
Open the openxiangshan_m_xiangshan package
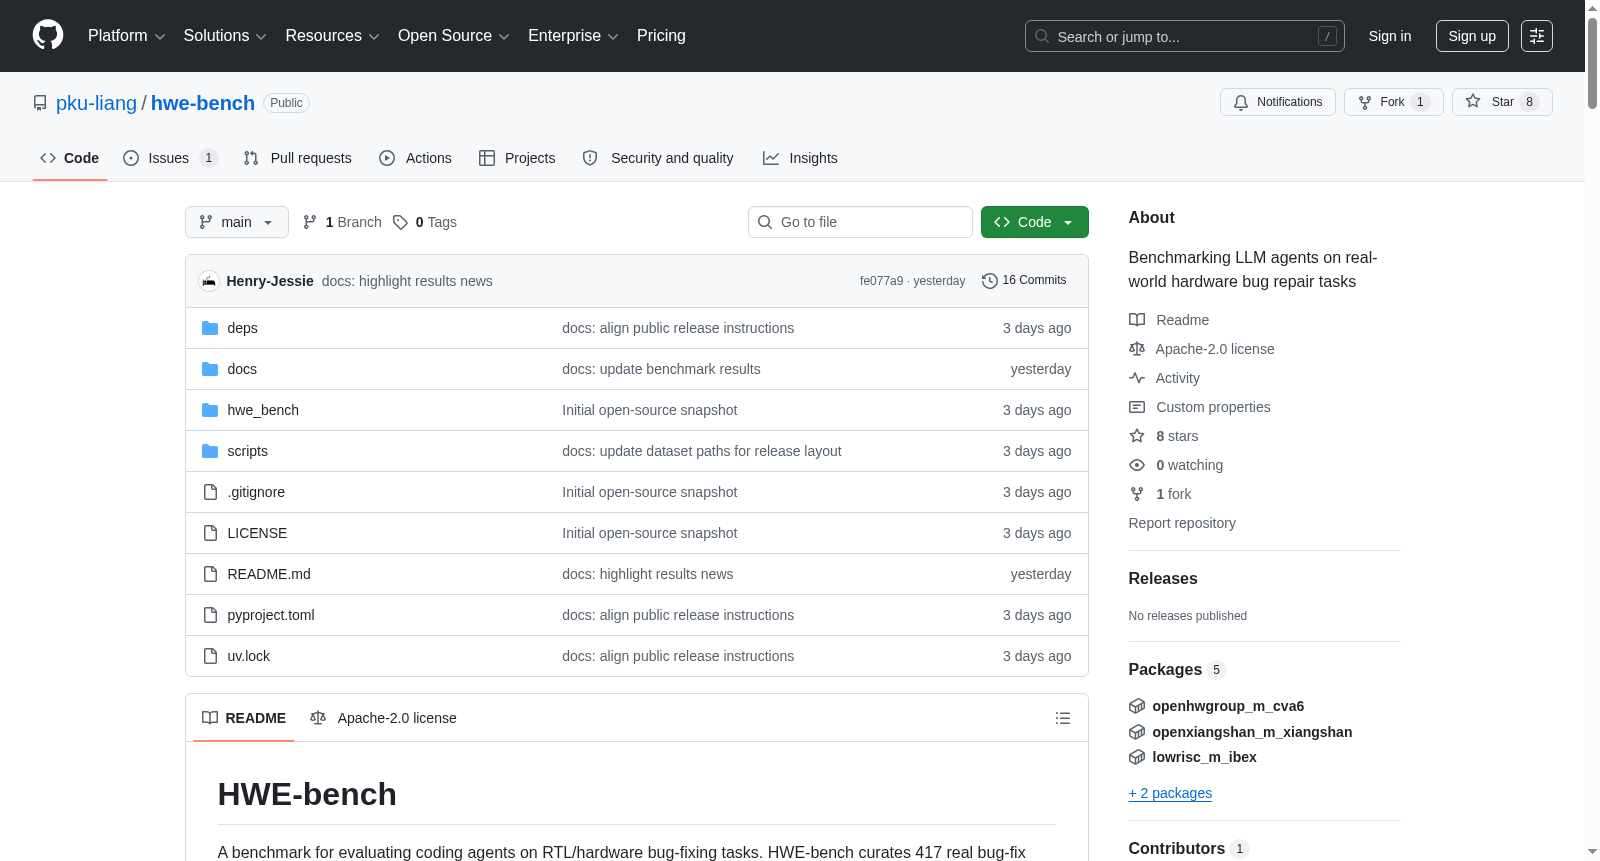click(x=1252, y=732)
